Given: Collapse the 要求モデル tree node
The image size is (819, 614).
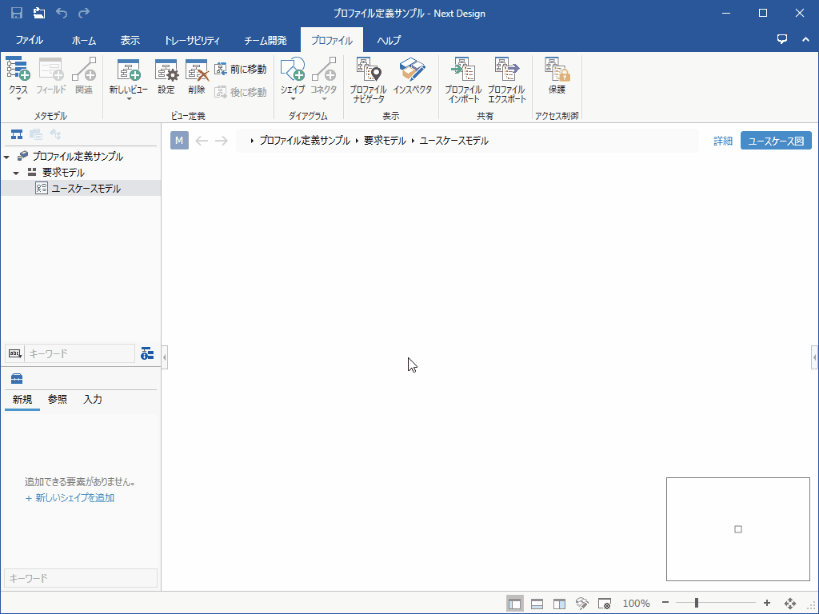Looking at the screenshot, I should point(17,173).
